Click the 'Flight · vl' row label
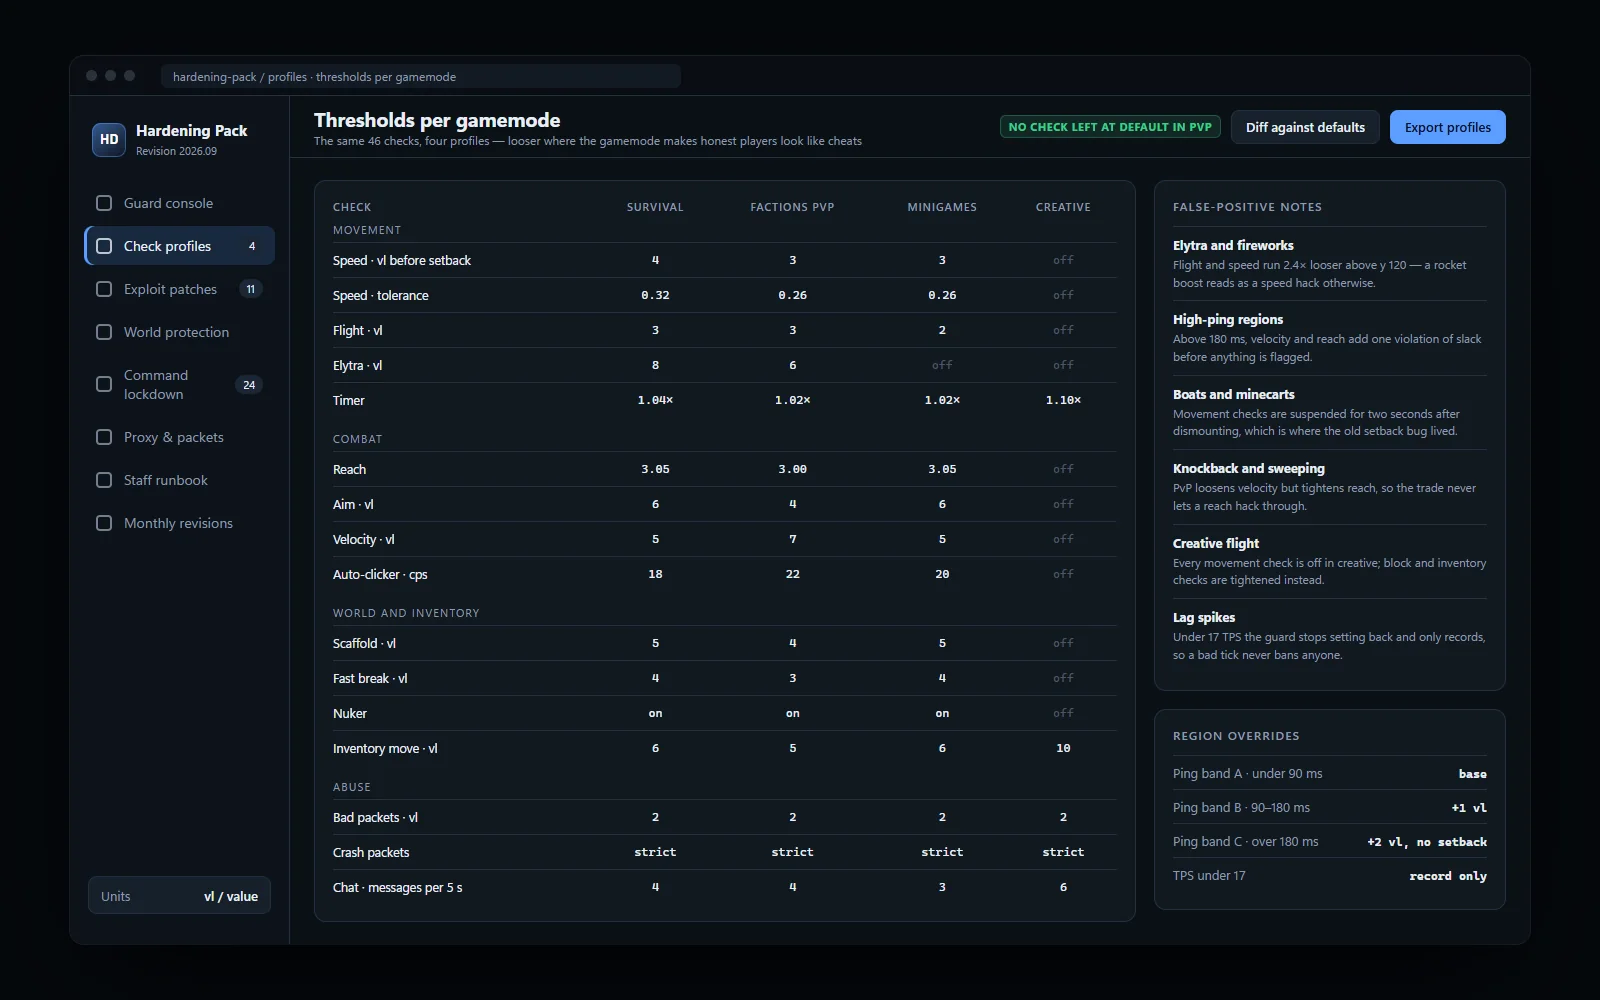Viewport: 1600px width, 1000px height. (358, 330)
